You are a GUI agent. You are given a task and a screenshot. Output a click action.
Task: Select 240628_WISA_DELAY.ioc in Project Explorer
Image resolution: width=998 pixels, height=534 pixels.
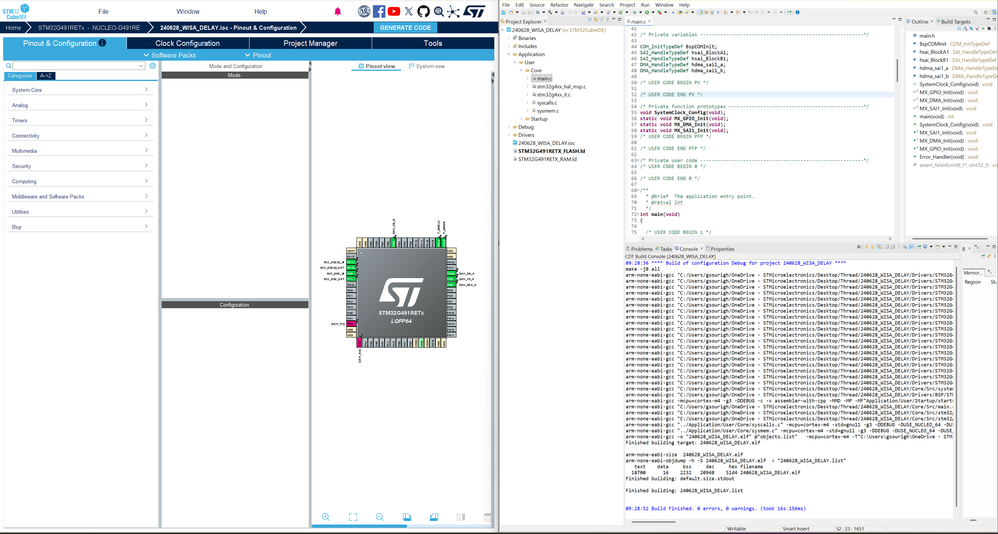[x=544, y=143]
